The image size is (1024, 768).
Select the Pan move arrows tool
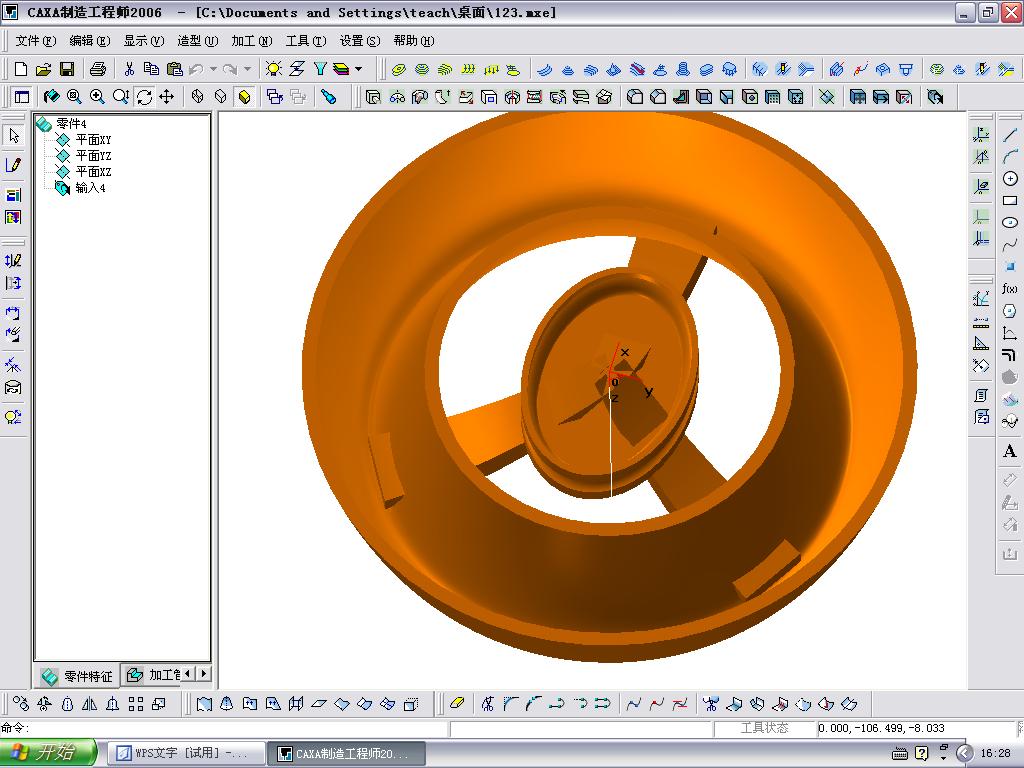point(167,97)
